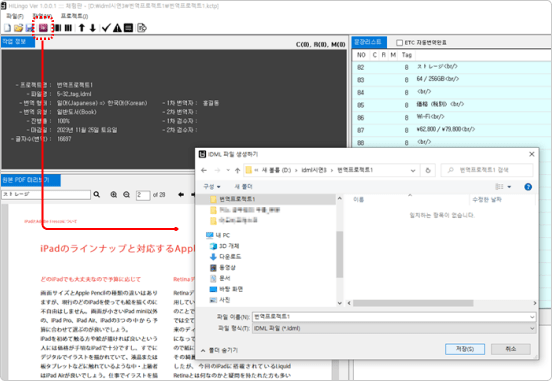Click the Save (S) button in dialog
552x381 pixels.
tap(465, 349)
